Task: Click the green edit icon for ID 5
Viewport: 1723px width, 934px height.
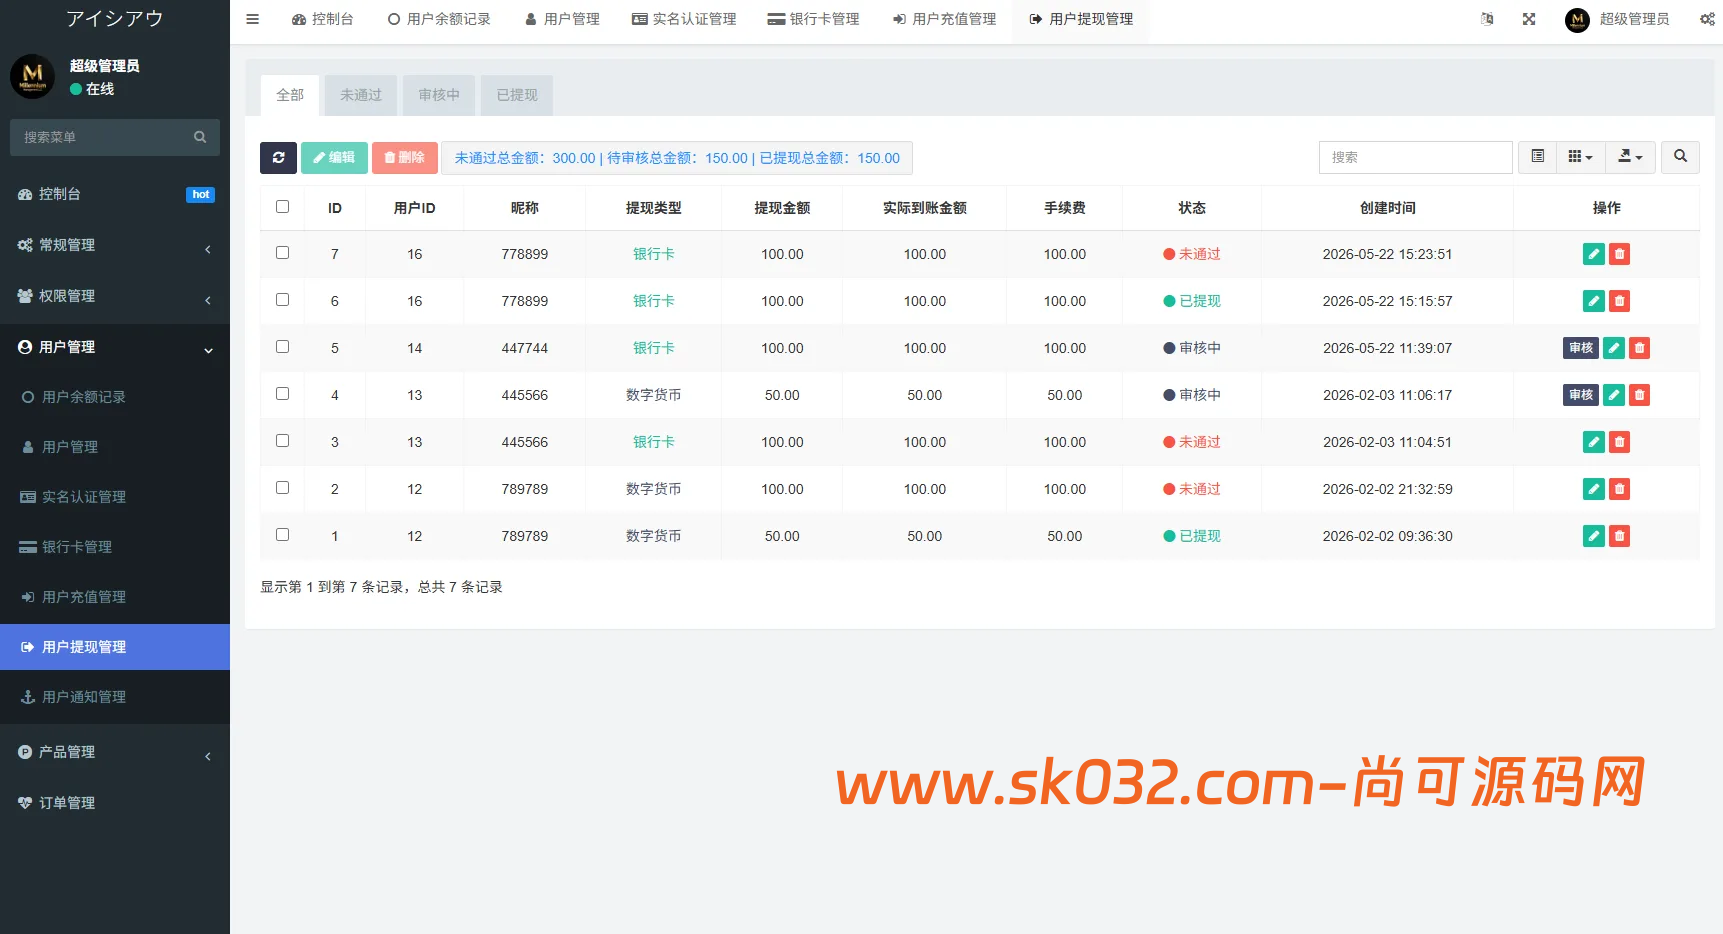Action: (x=1614, y=348)
